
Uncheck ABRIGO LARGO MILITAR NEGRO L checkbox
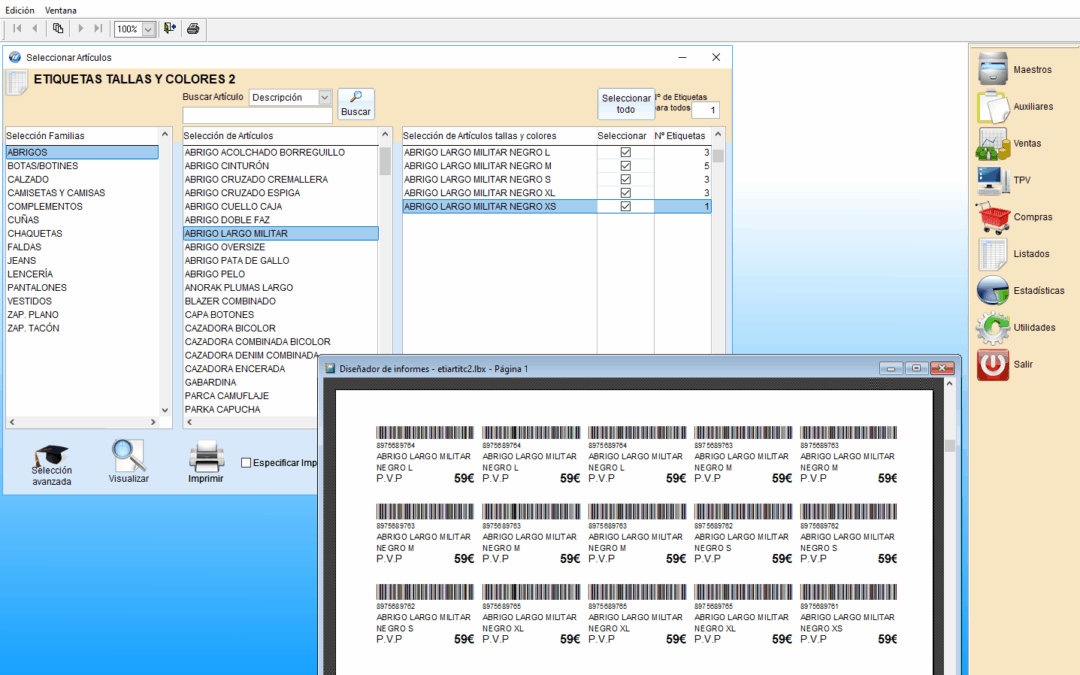(626, 152)
